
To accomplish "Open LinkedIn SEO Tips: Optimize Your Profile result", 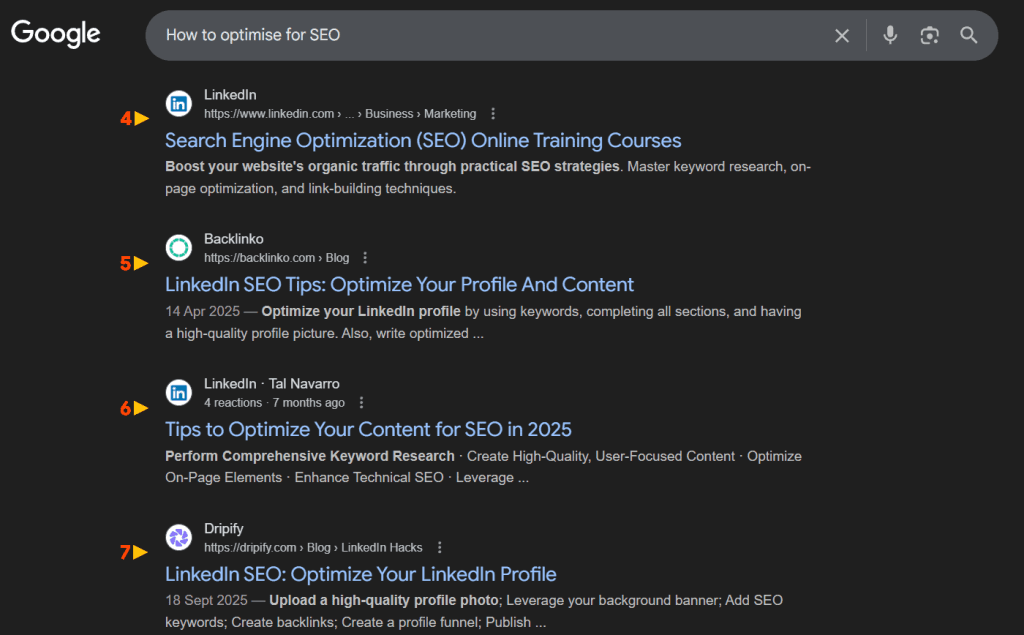I will pos(399,284).
